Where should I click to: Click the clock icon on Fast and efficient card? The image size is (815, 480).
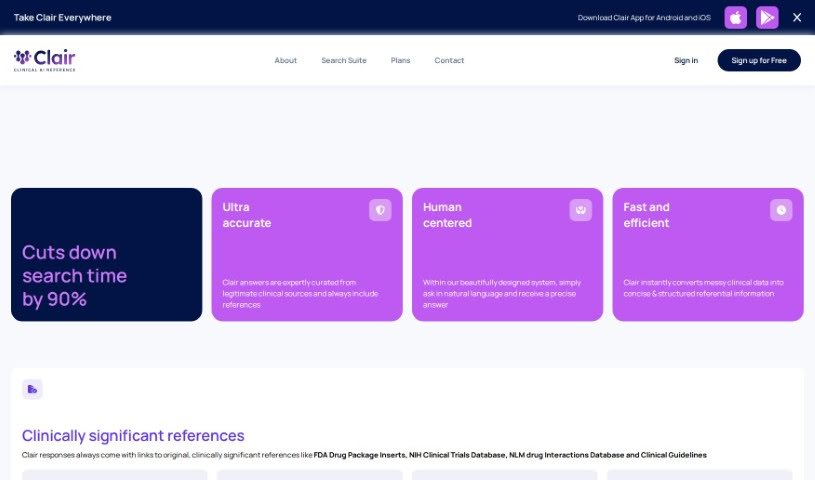click(x=781, y=210)
